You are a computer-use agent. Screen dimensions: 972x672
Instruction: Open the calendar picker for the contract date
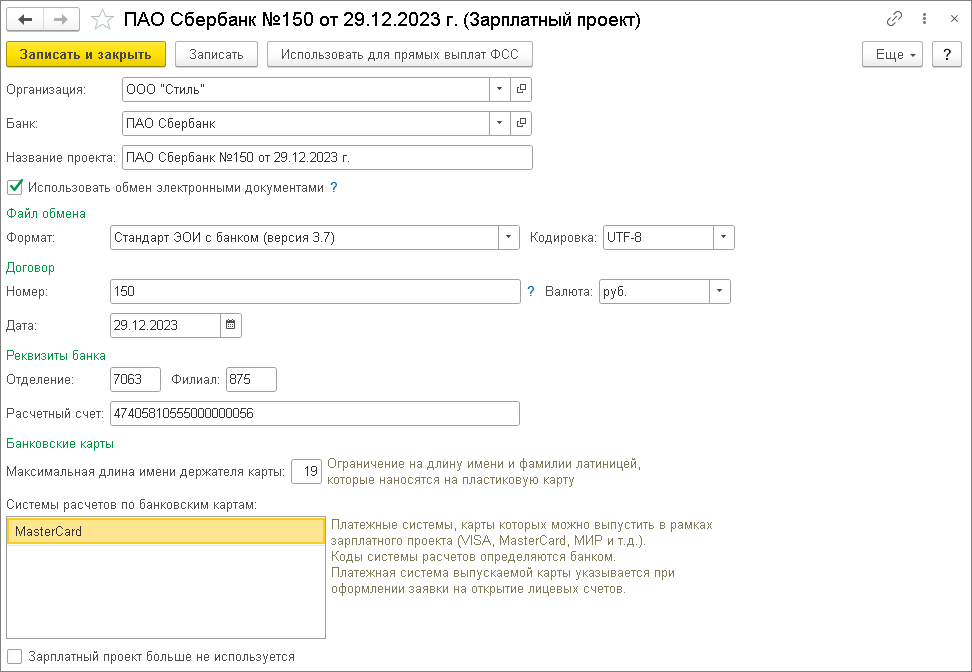pos(231,325)
